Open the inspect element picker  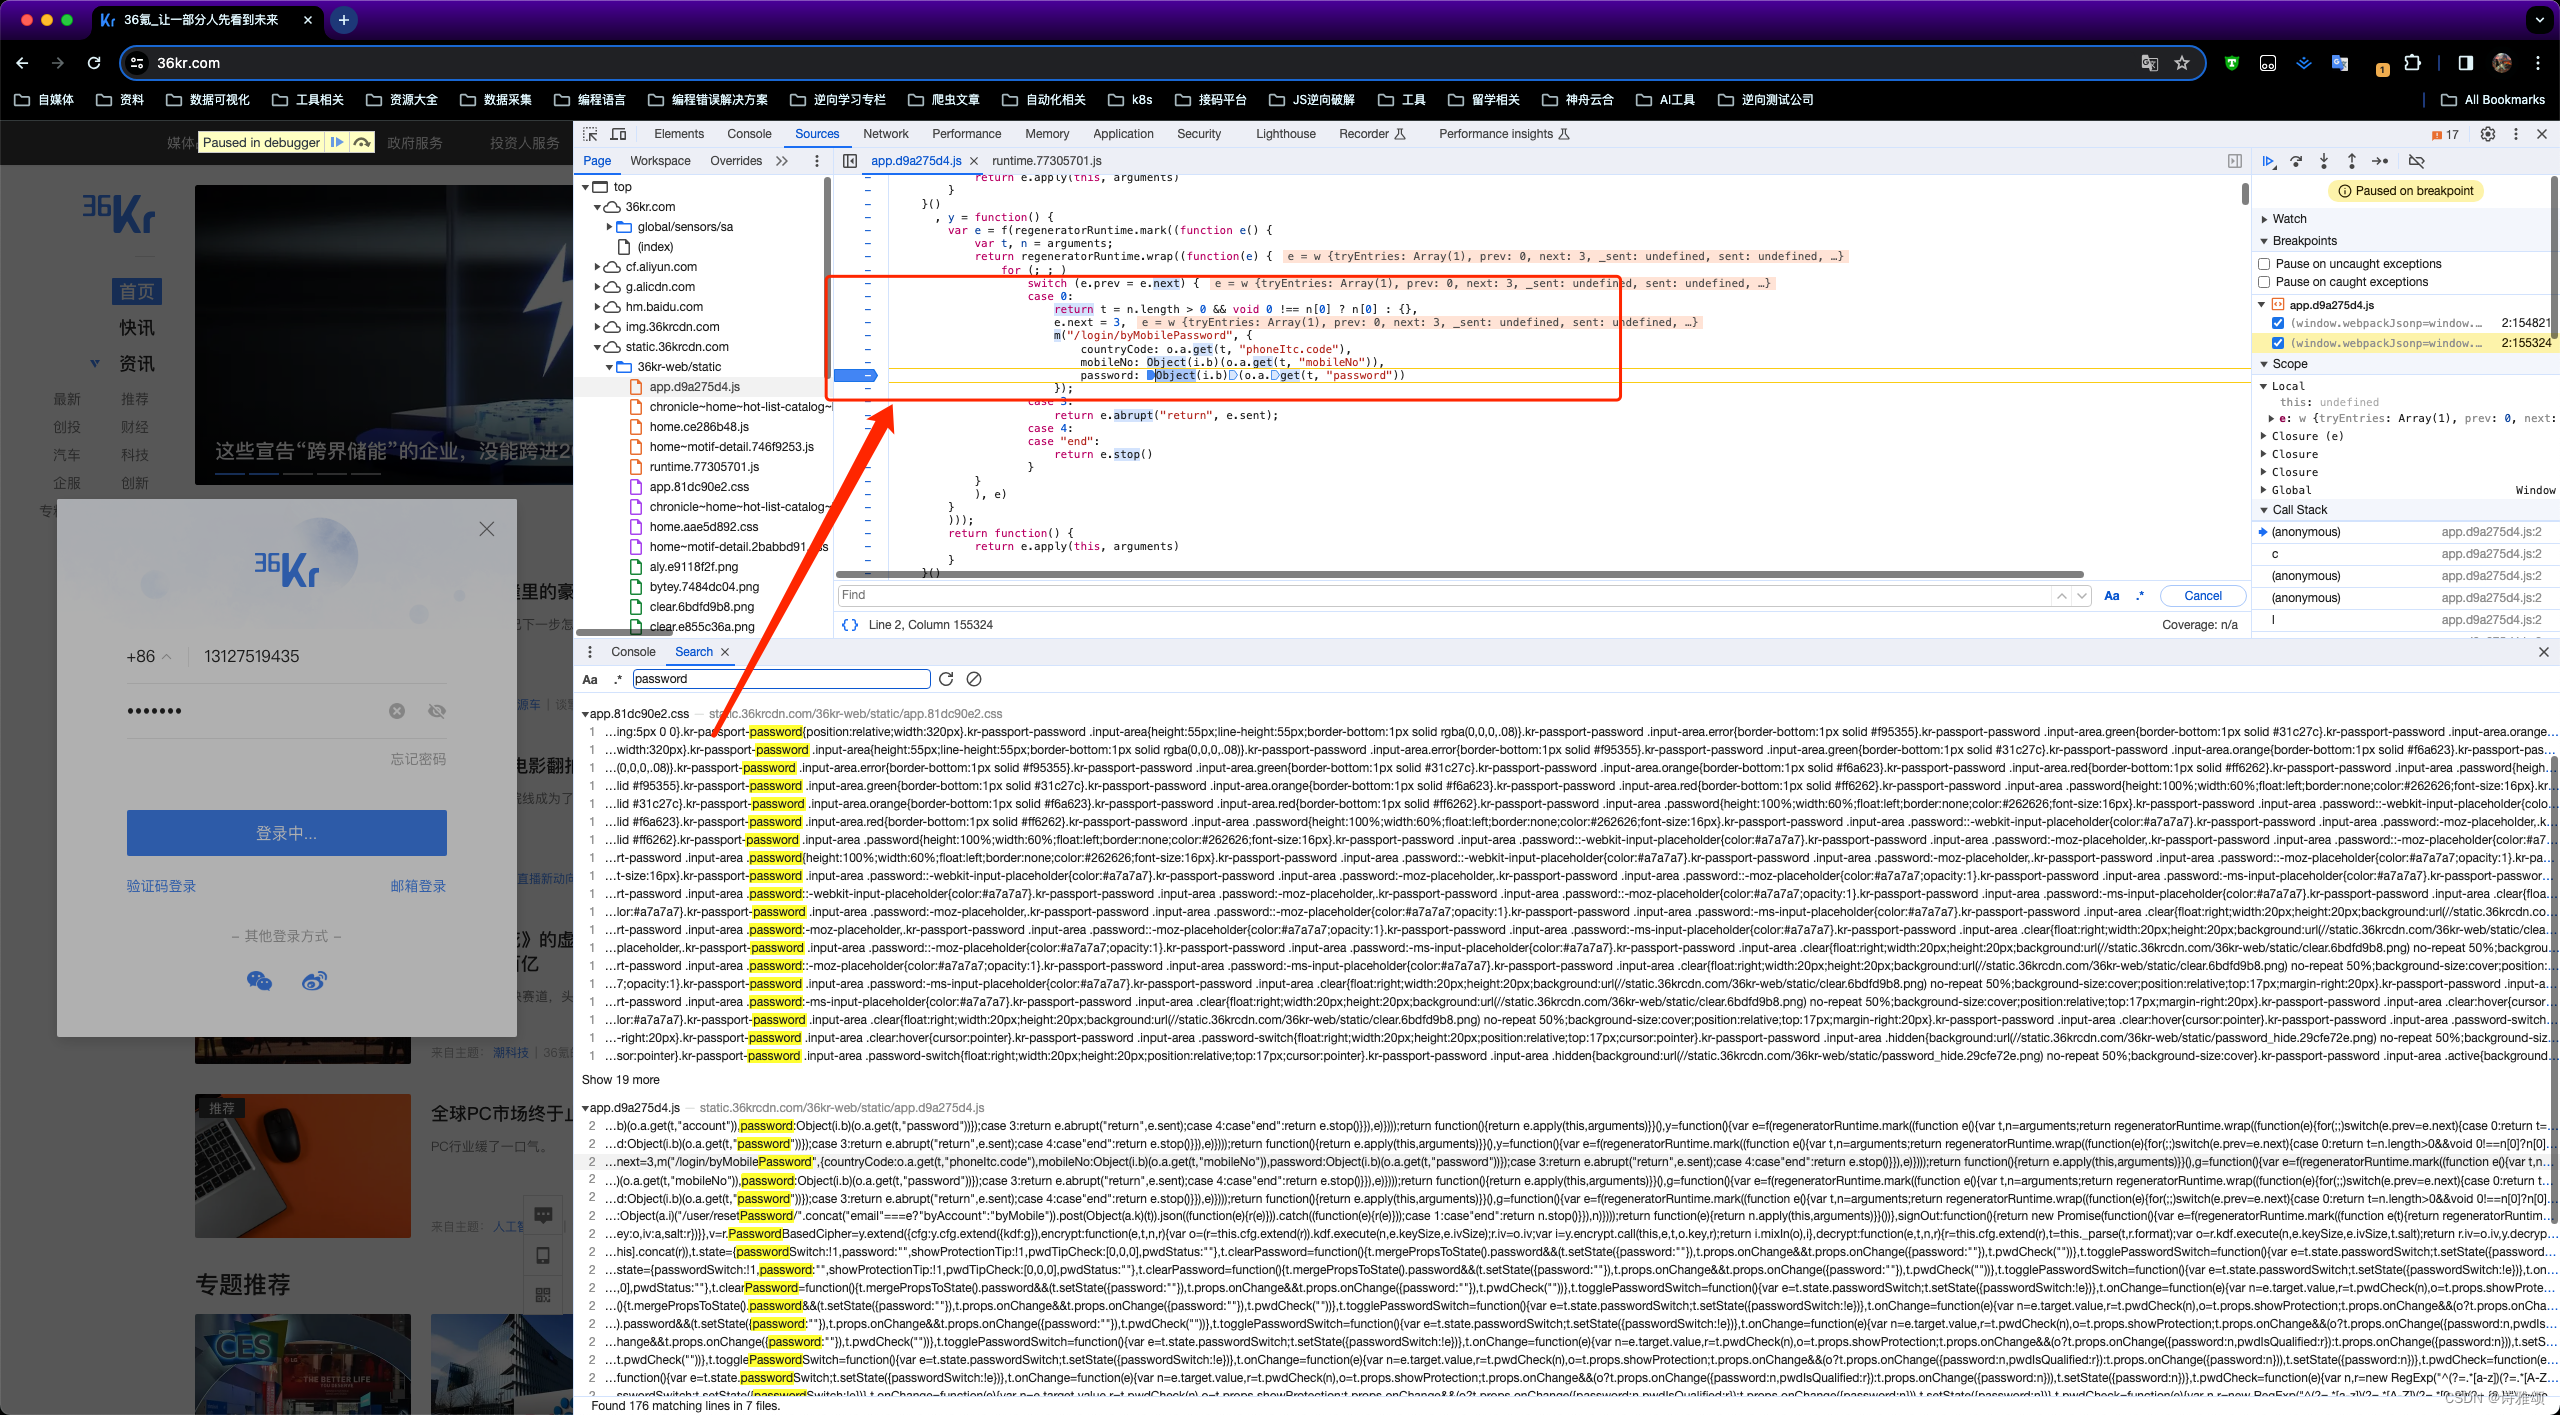pyautogui.click(x=590, y=134)
